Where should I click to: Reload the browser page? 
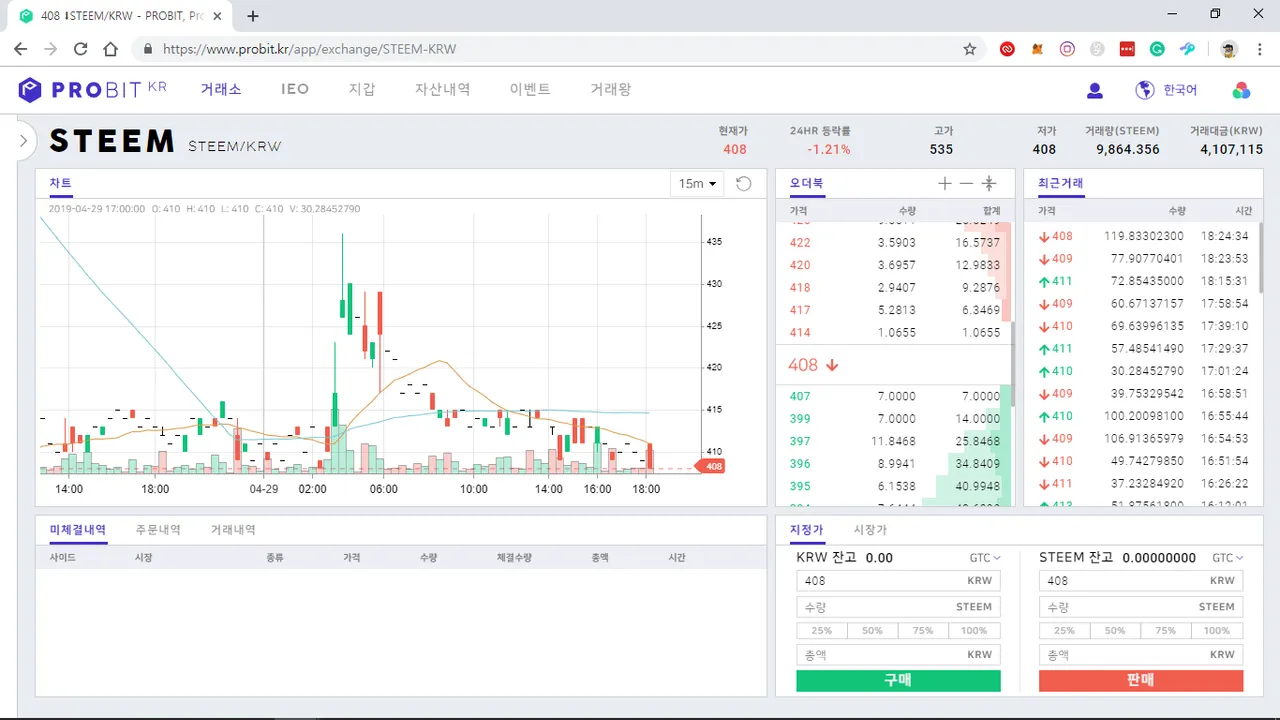[81, 49]
